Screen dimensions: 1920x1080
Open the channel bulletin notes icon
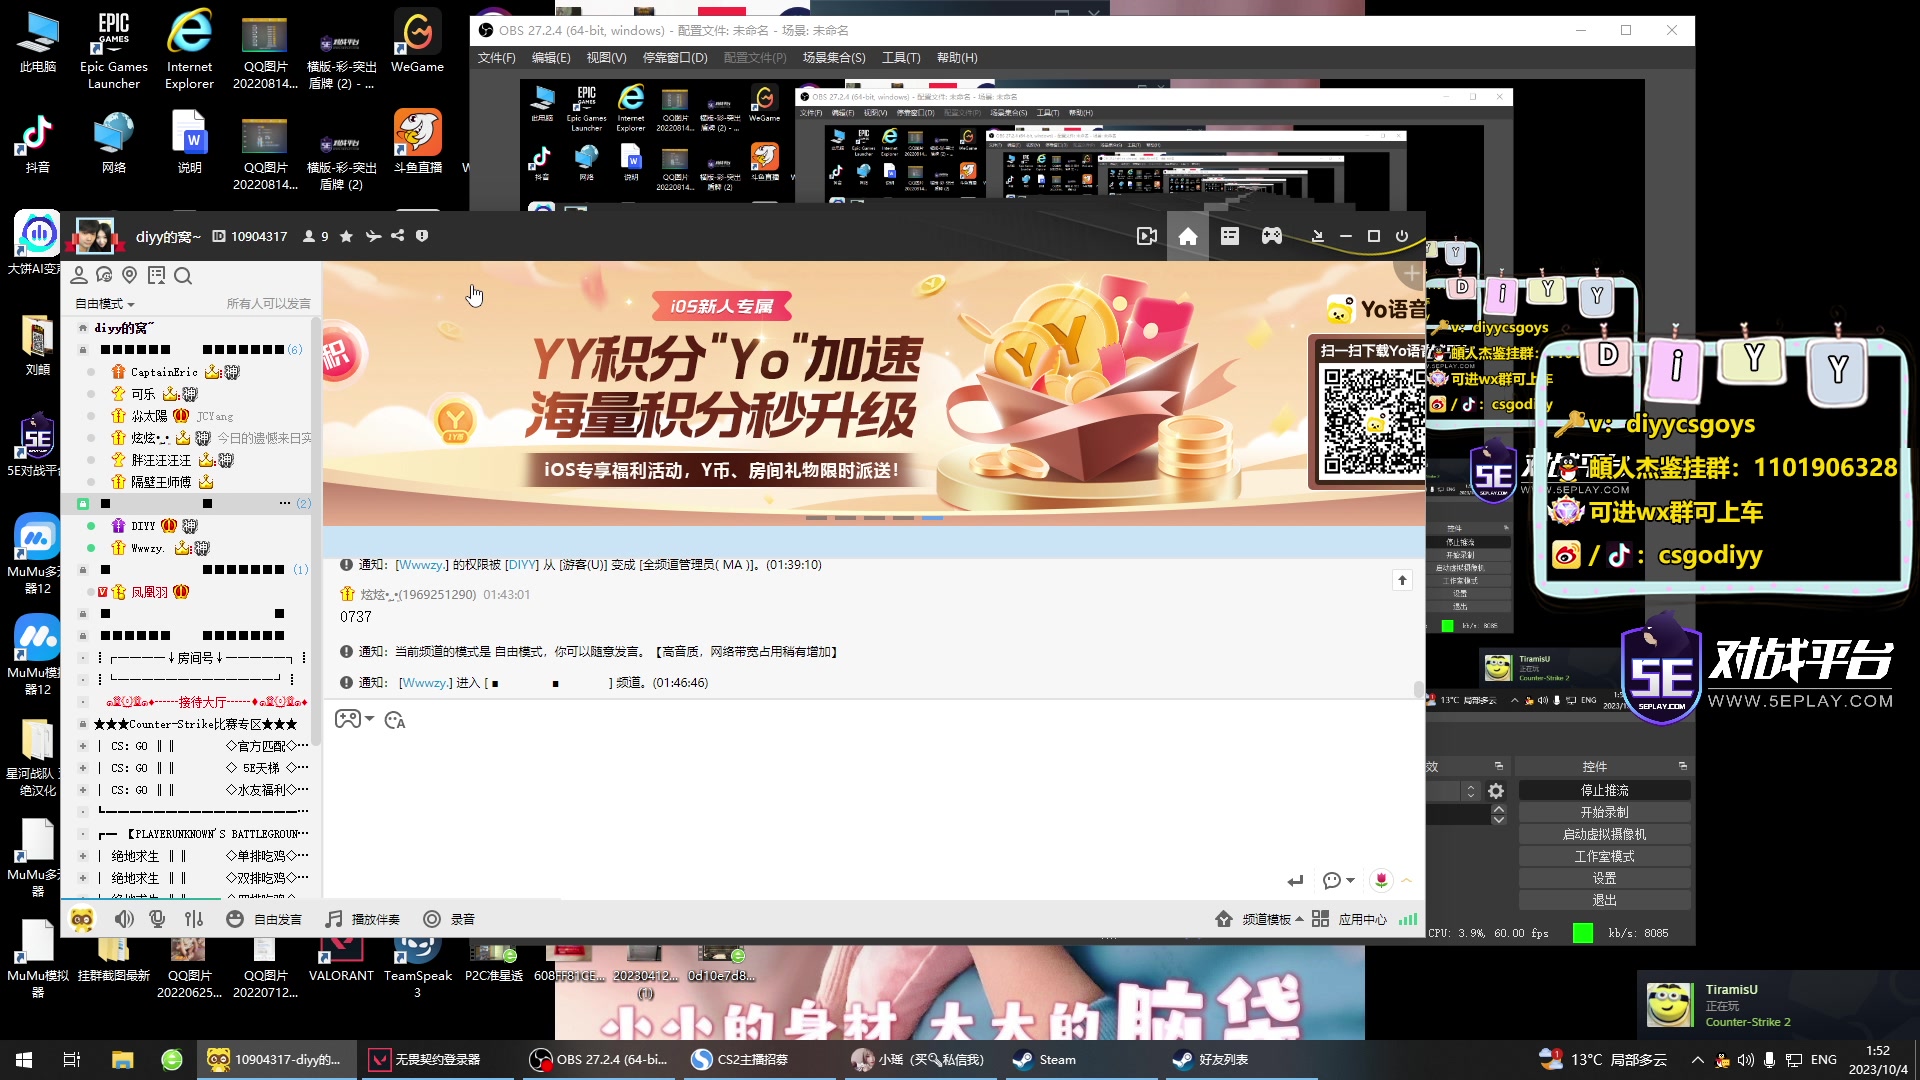tap(156, 276)
